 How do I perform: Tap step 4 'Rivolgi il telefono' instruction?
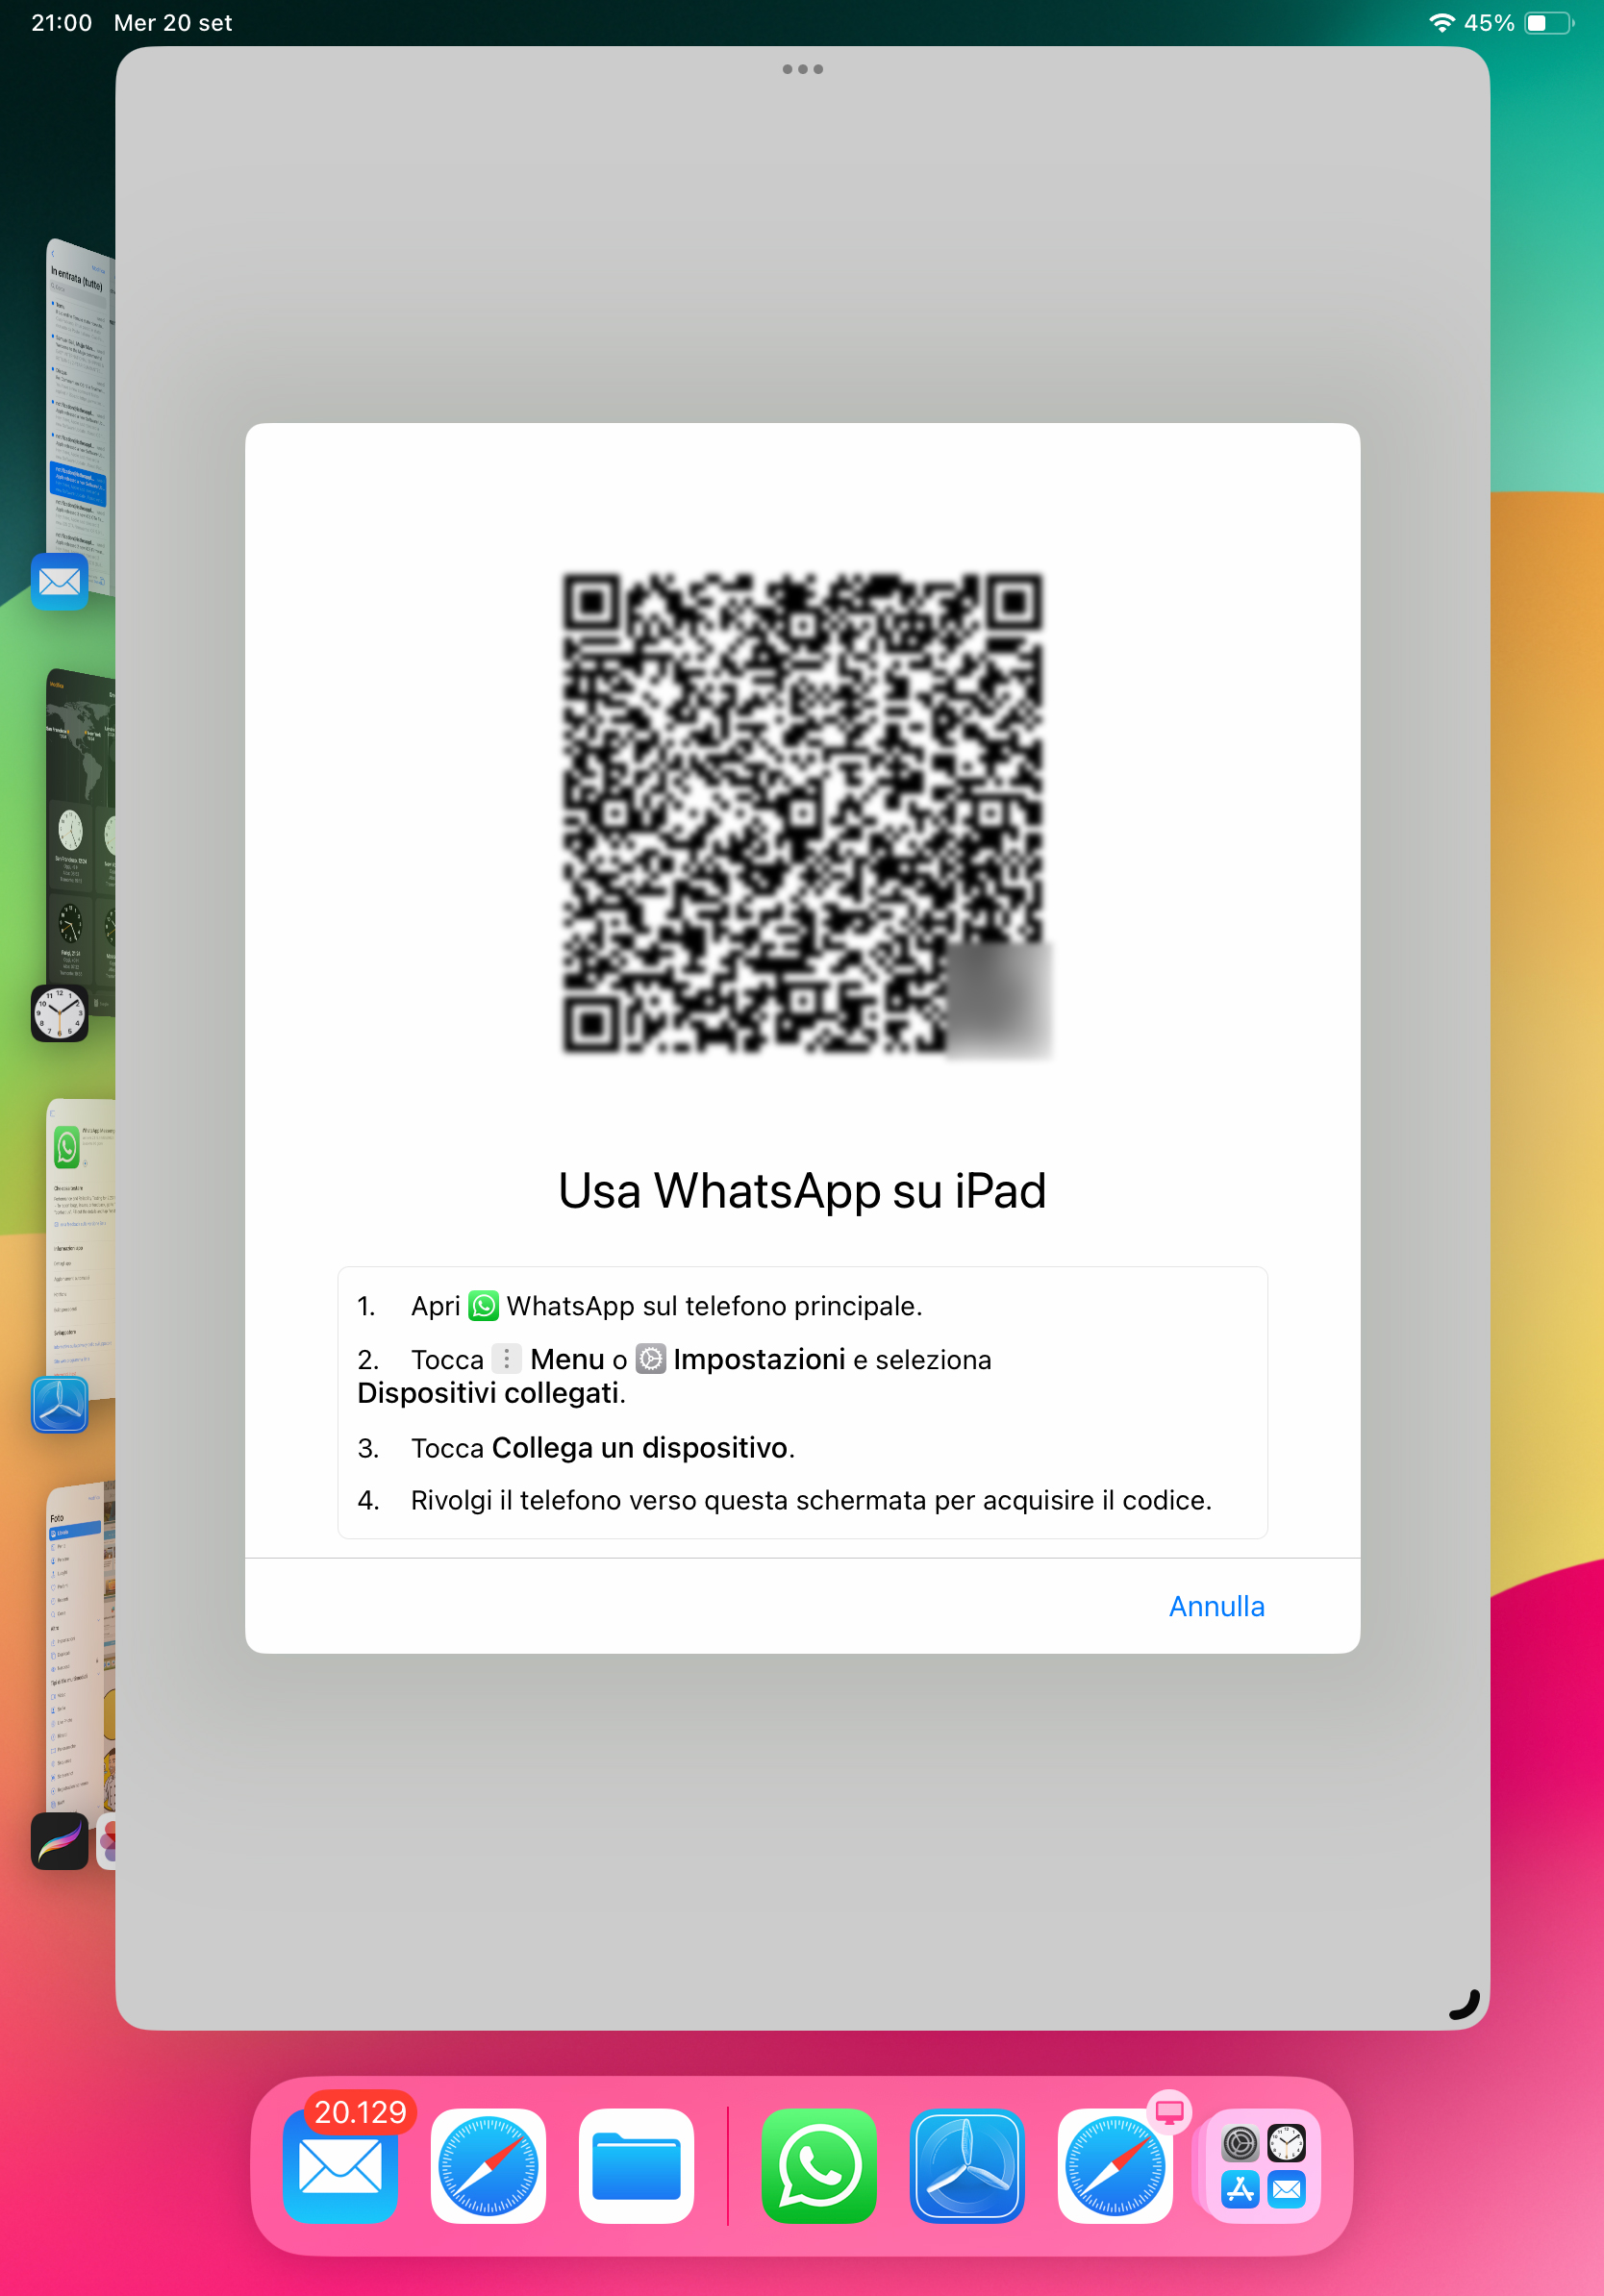(811, 1500)
